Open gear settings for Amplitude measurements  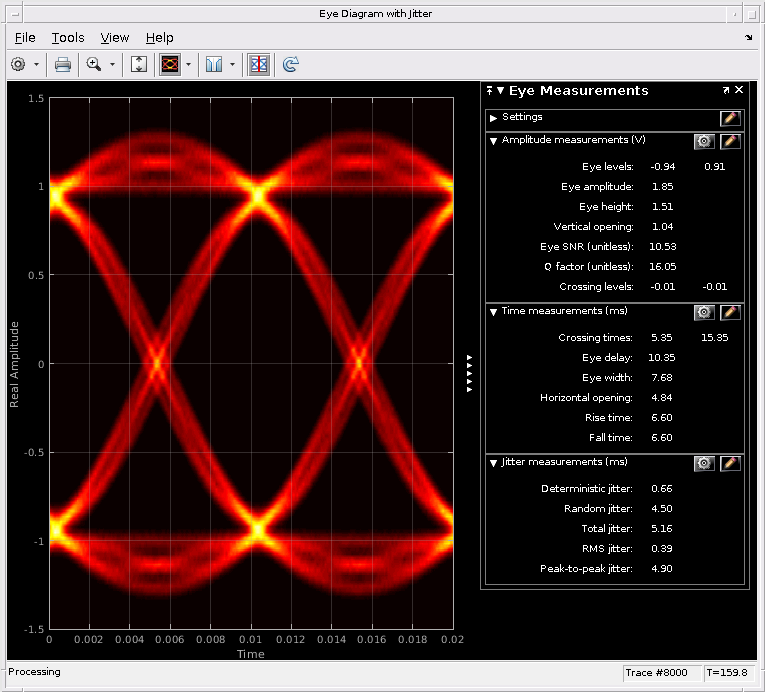704,141
